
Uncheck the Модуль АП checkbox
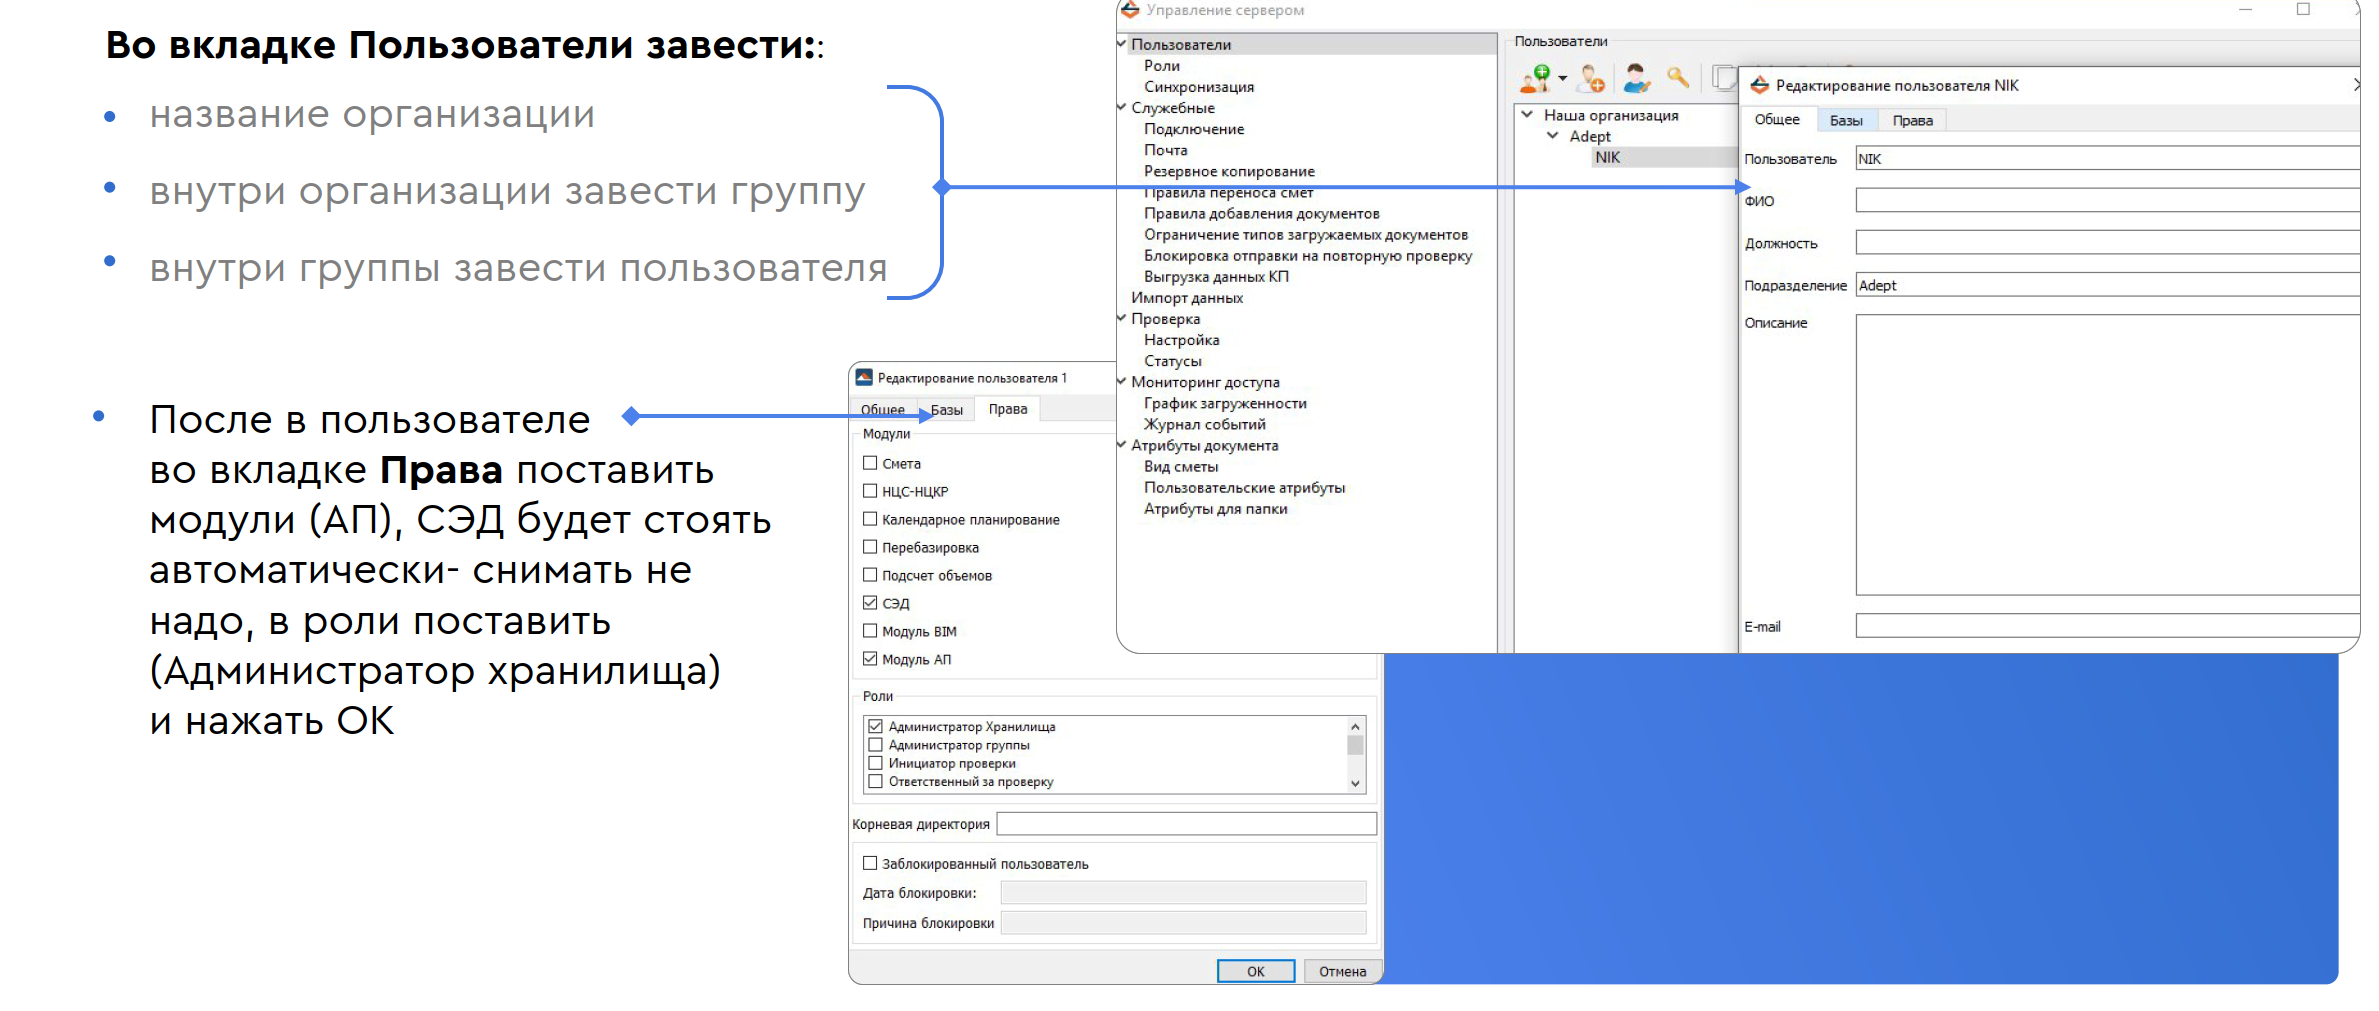870,659
